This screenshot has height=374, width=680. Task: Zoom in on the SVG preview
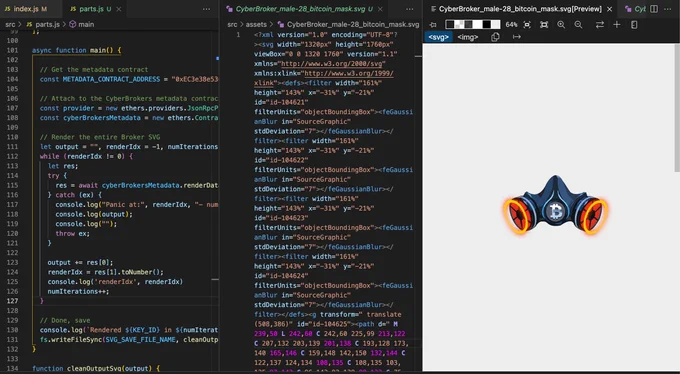pos(561,25)
